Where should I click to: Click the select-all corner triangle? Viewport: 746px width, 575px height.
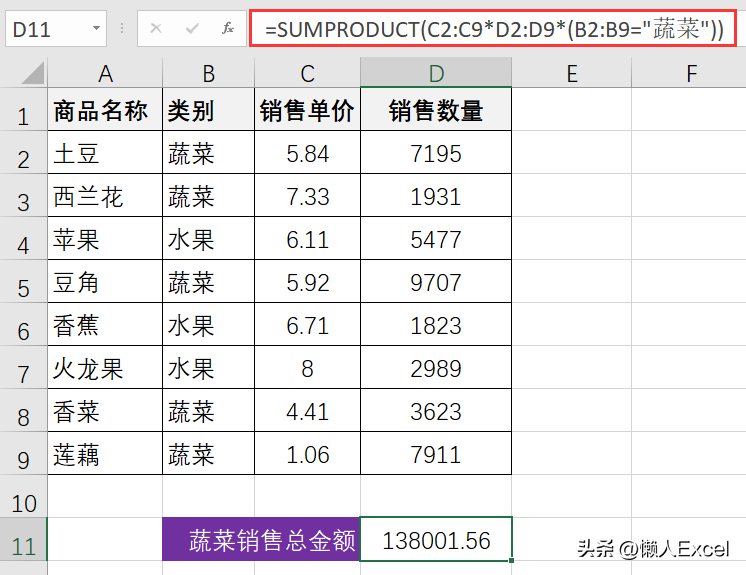tap(33, 72)
